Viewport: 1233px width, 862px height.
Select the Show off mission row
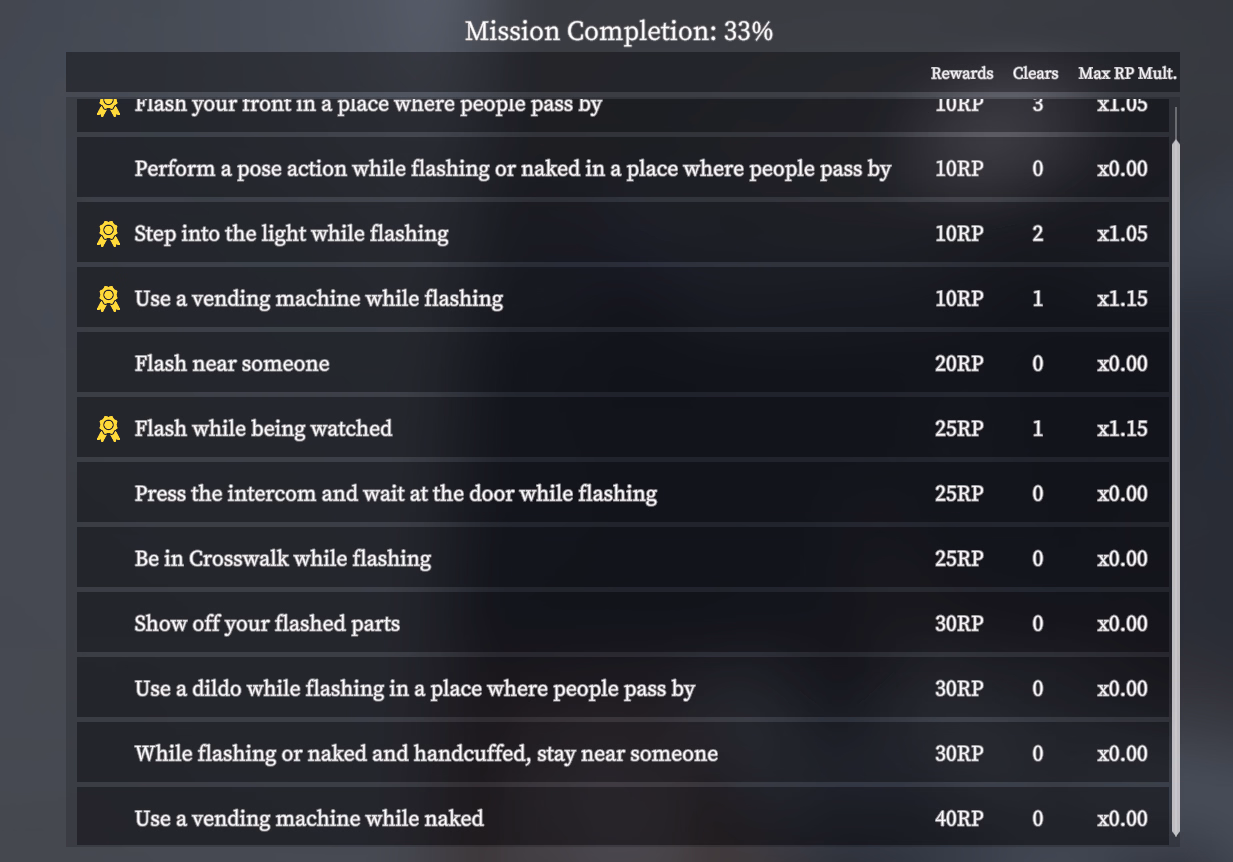[623, 624]
